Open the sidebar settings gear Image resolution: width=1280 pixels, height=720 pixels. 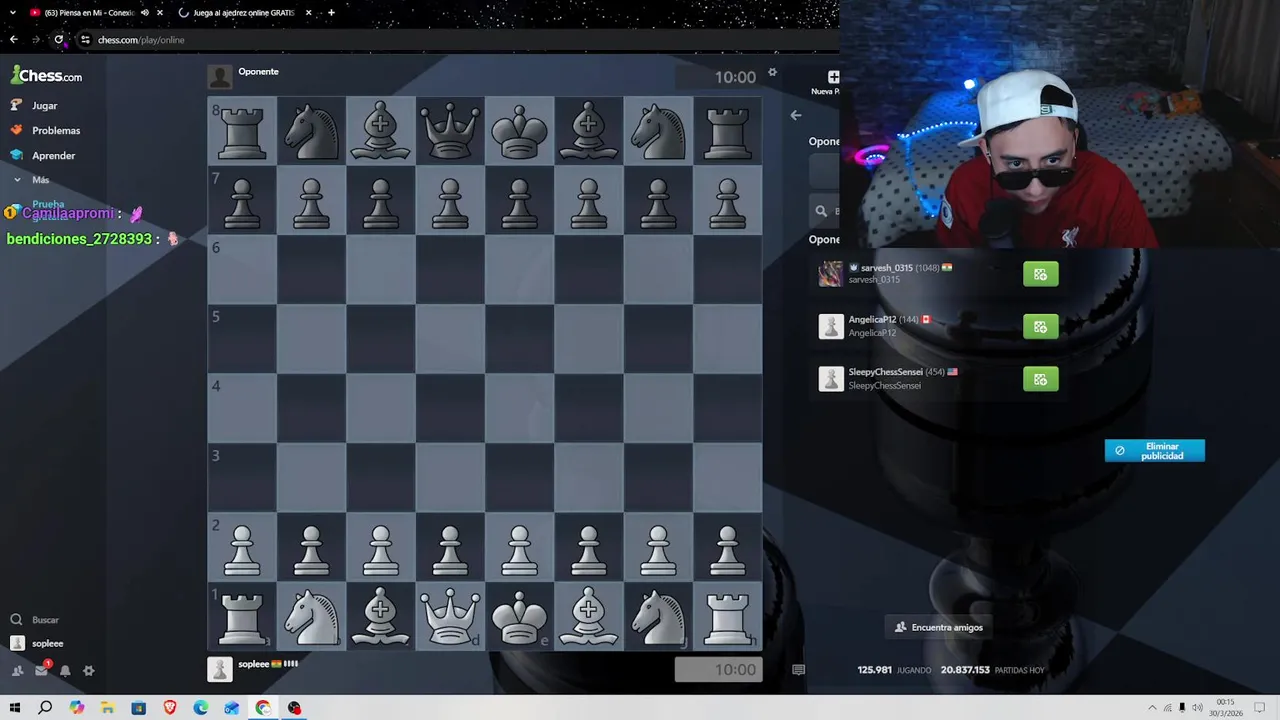coord(89,671)
